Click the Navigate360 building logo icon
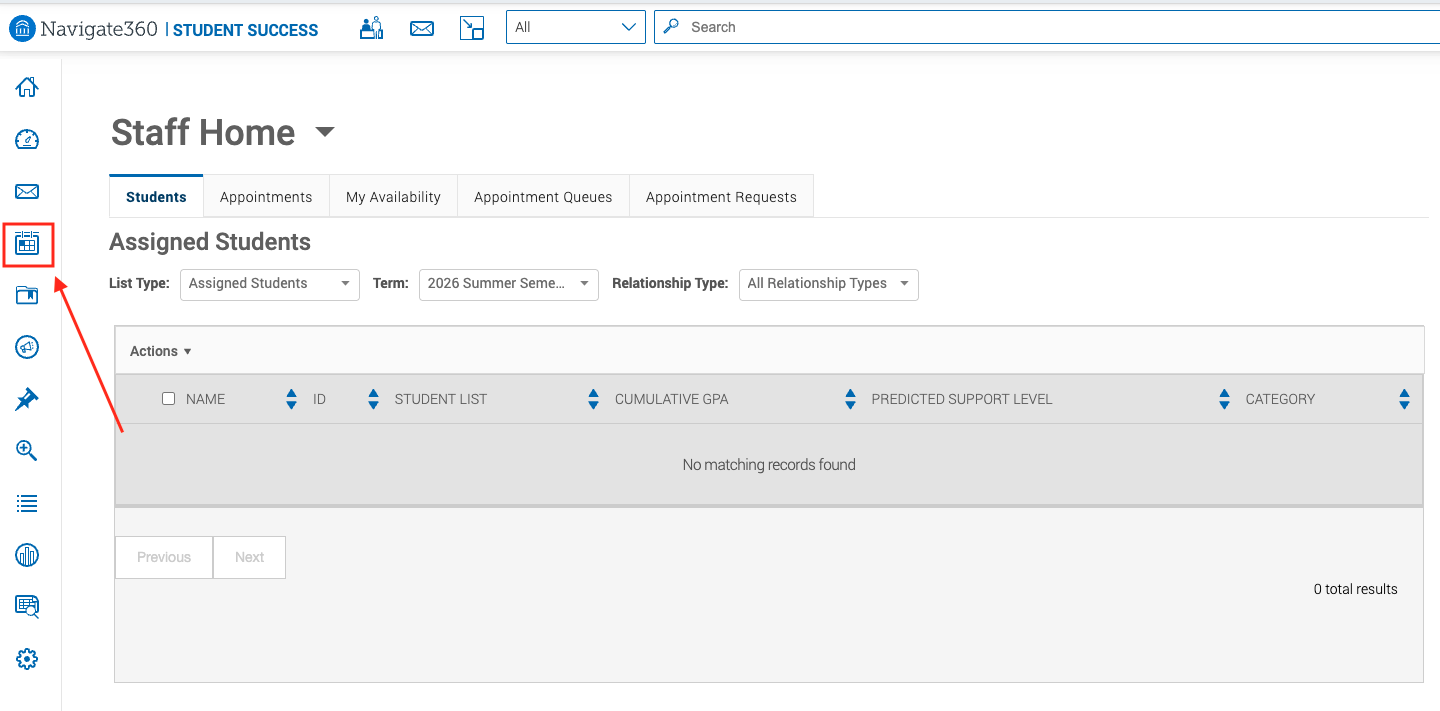Viewport: 1440px width, 711px height. [x=21, y=29]
